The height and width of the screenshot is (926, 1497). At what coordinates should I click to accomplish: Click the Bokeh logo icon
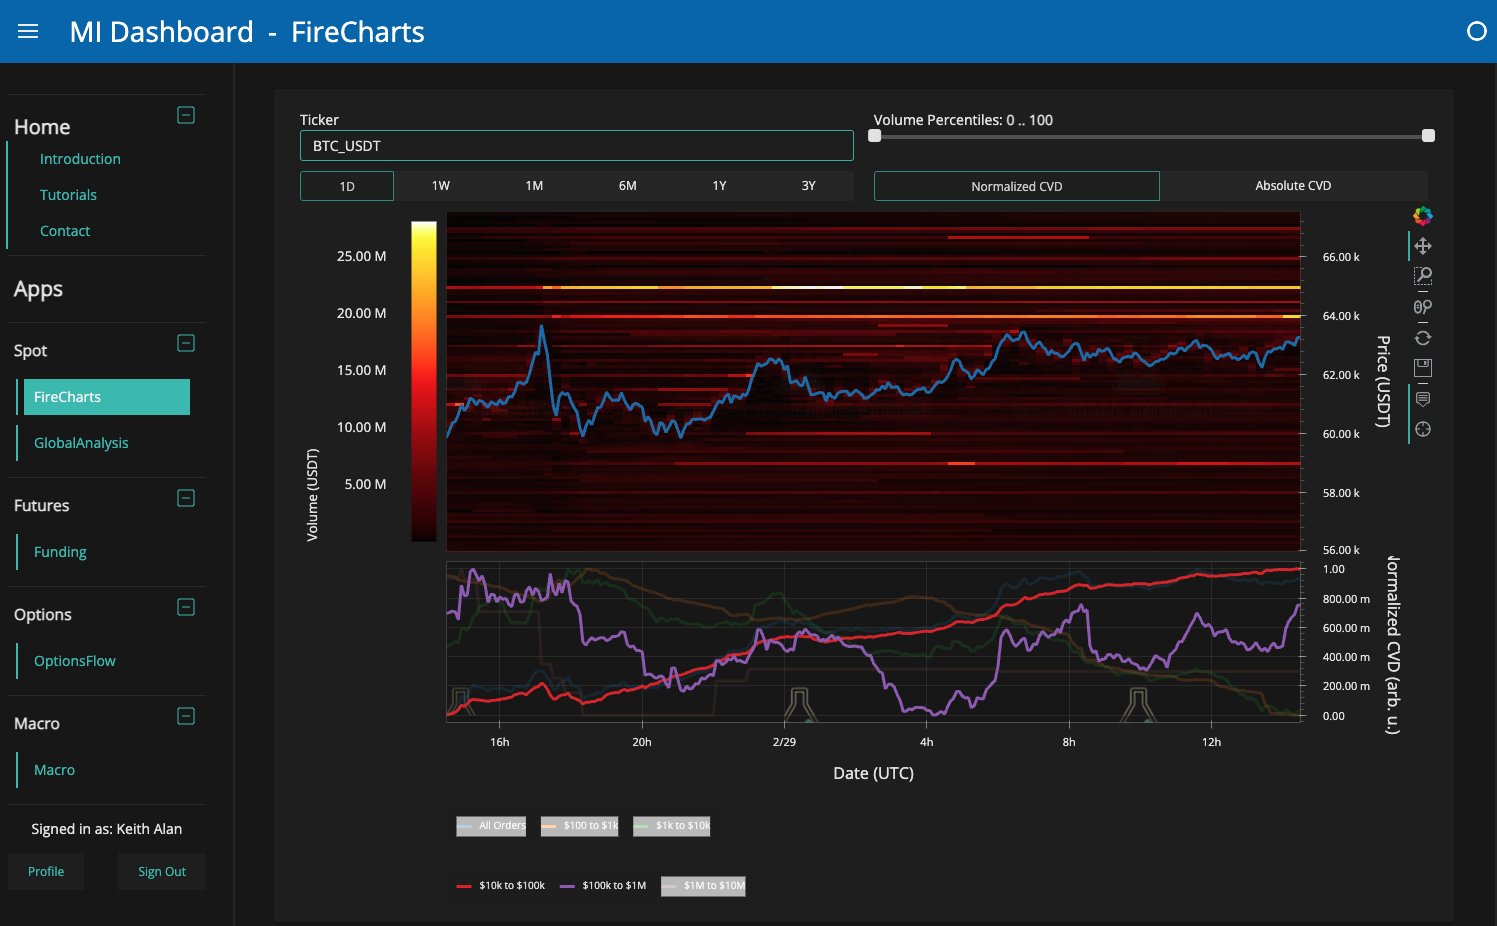pos(1422,216)
